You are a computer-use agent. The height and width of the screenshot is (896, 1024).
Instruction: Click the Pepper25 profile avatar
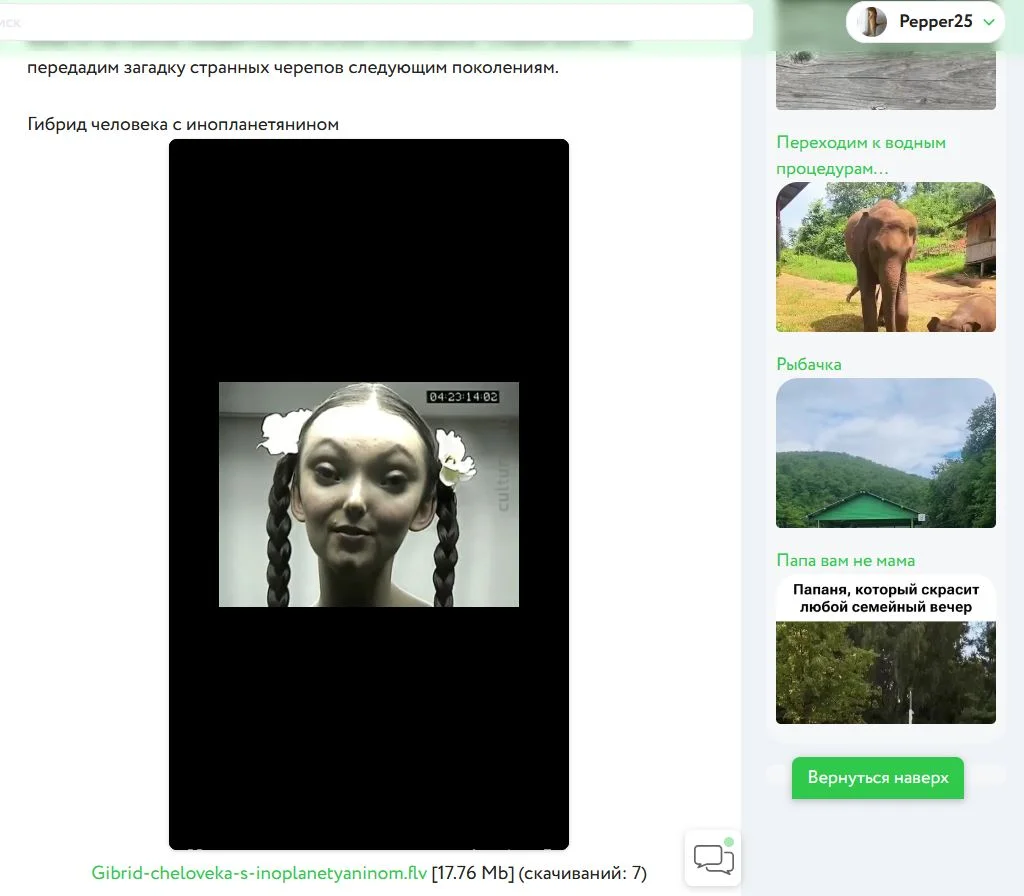pyautogui.click(x=873, y=22)
